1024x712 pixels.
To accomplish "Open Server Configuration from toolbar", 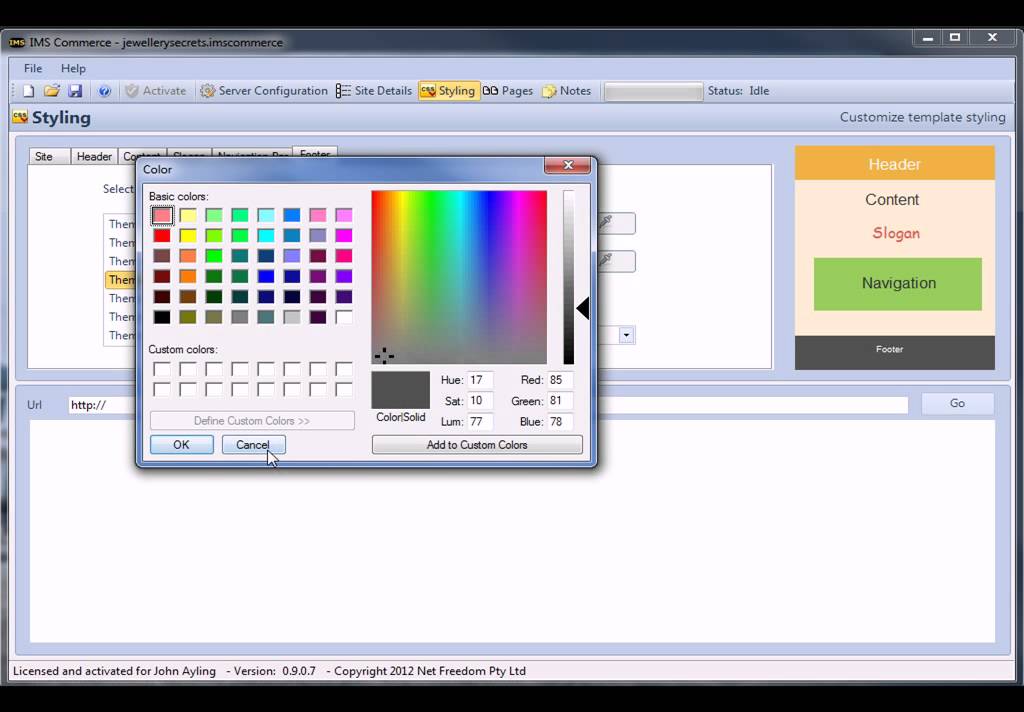I will [264, 91].
